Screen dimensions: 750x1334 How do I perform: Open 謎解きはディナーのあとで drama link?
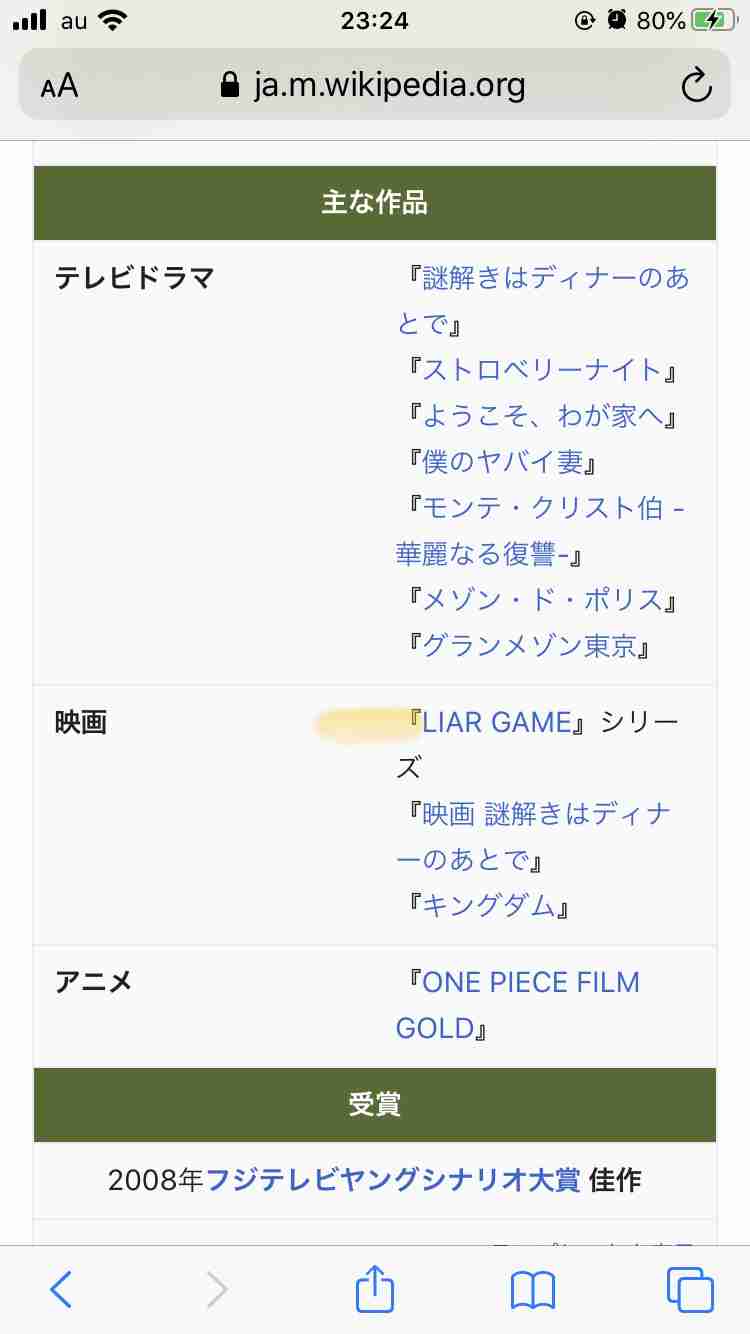[x=543, y=300]
